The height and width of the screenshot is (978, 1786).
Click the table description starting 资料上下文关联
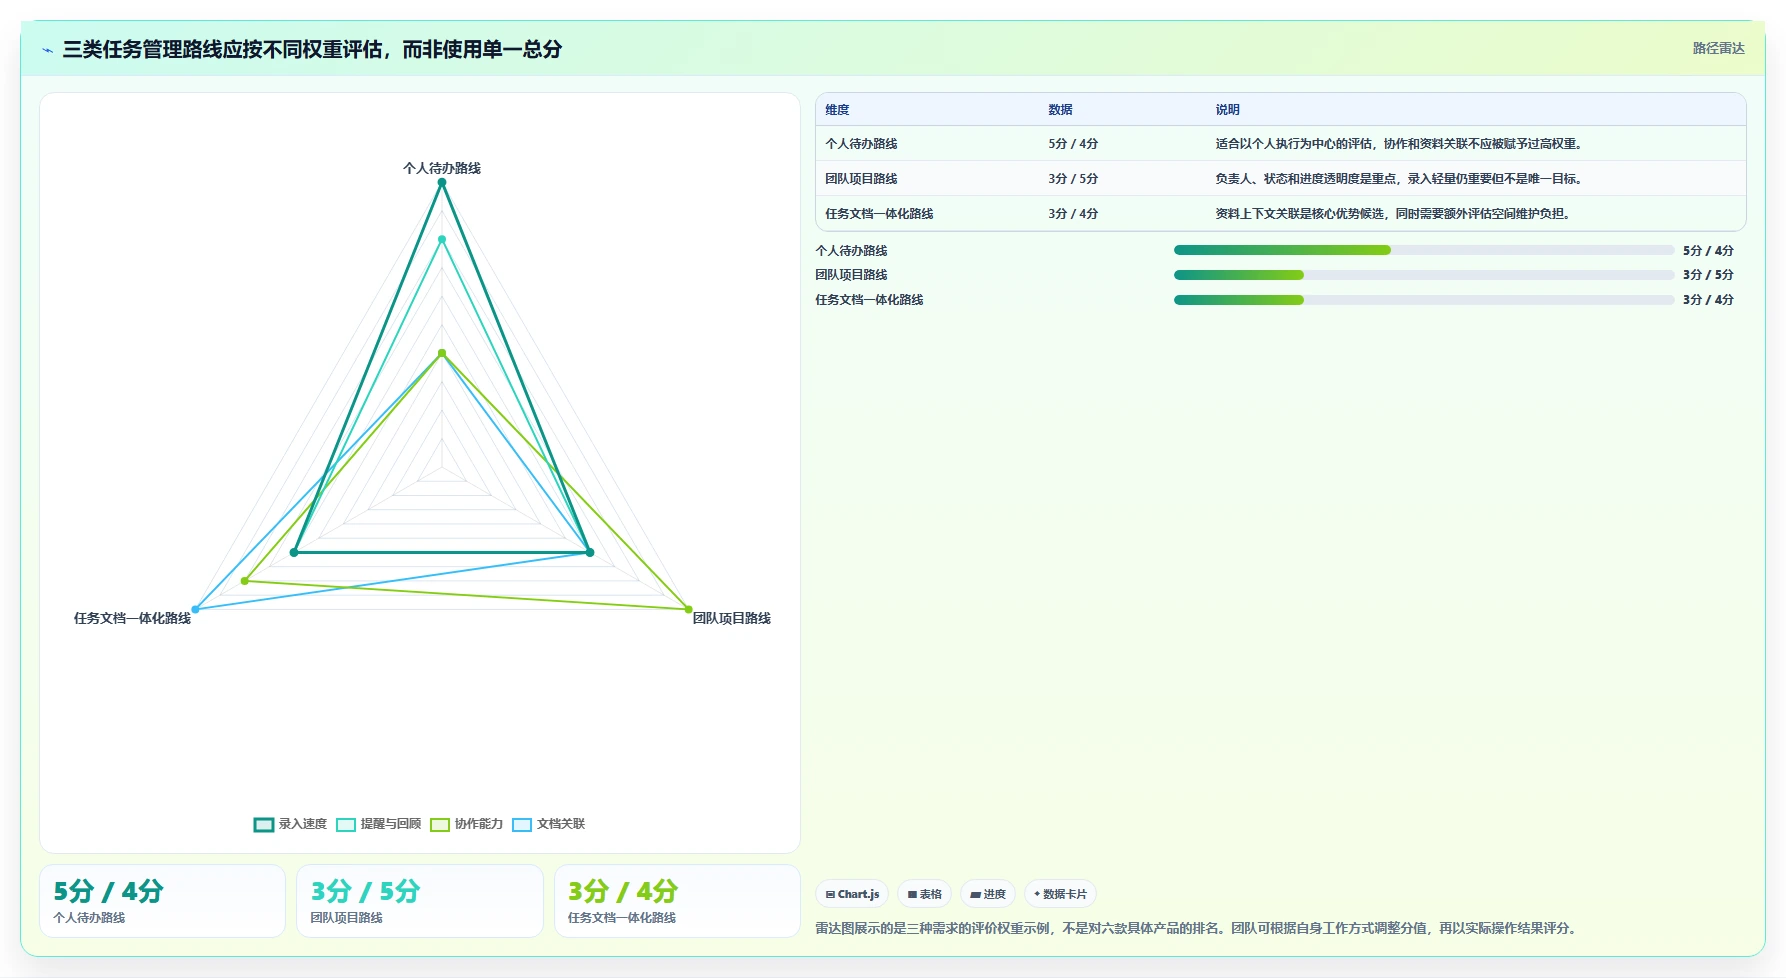tap(1394, 214)
